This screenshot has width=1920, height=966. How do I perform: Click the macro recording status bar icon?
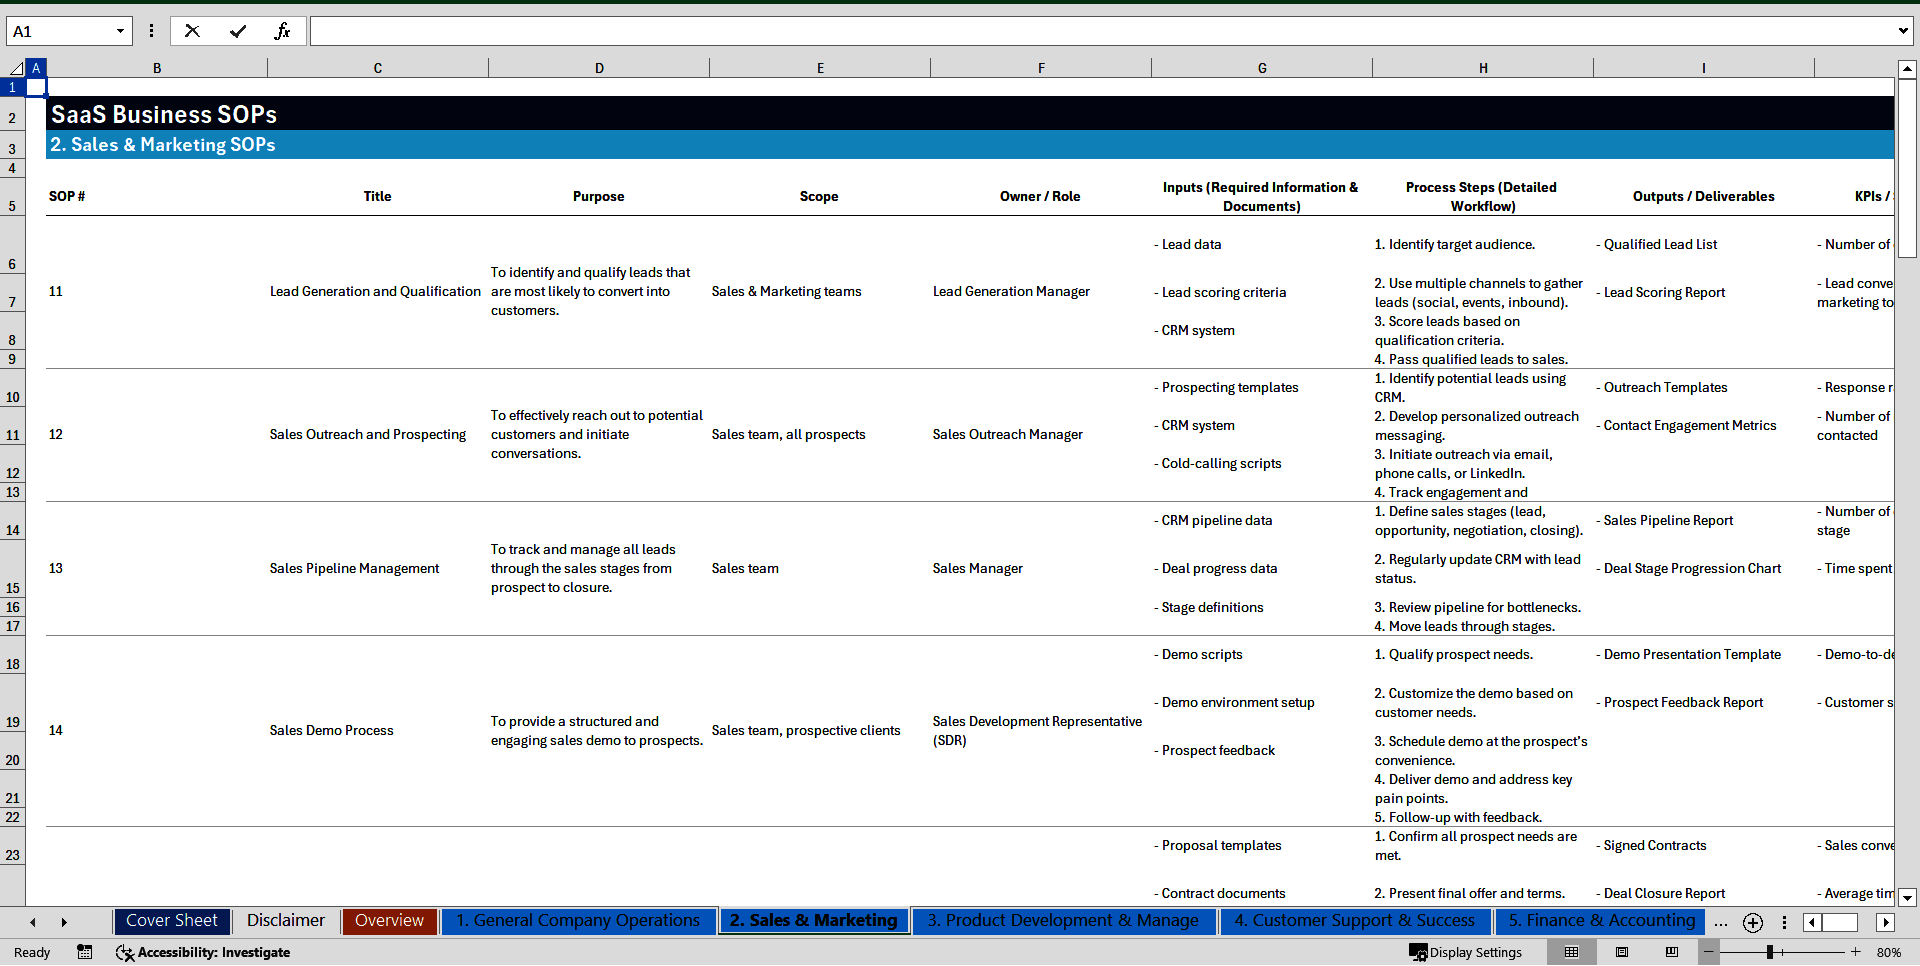click(x=85, y=952)
